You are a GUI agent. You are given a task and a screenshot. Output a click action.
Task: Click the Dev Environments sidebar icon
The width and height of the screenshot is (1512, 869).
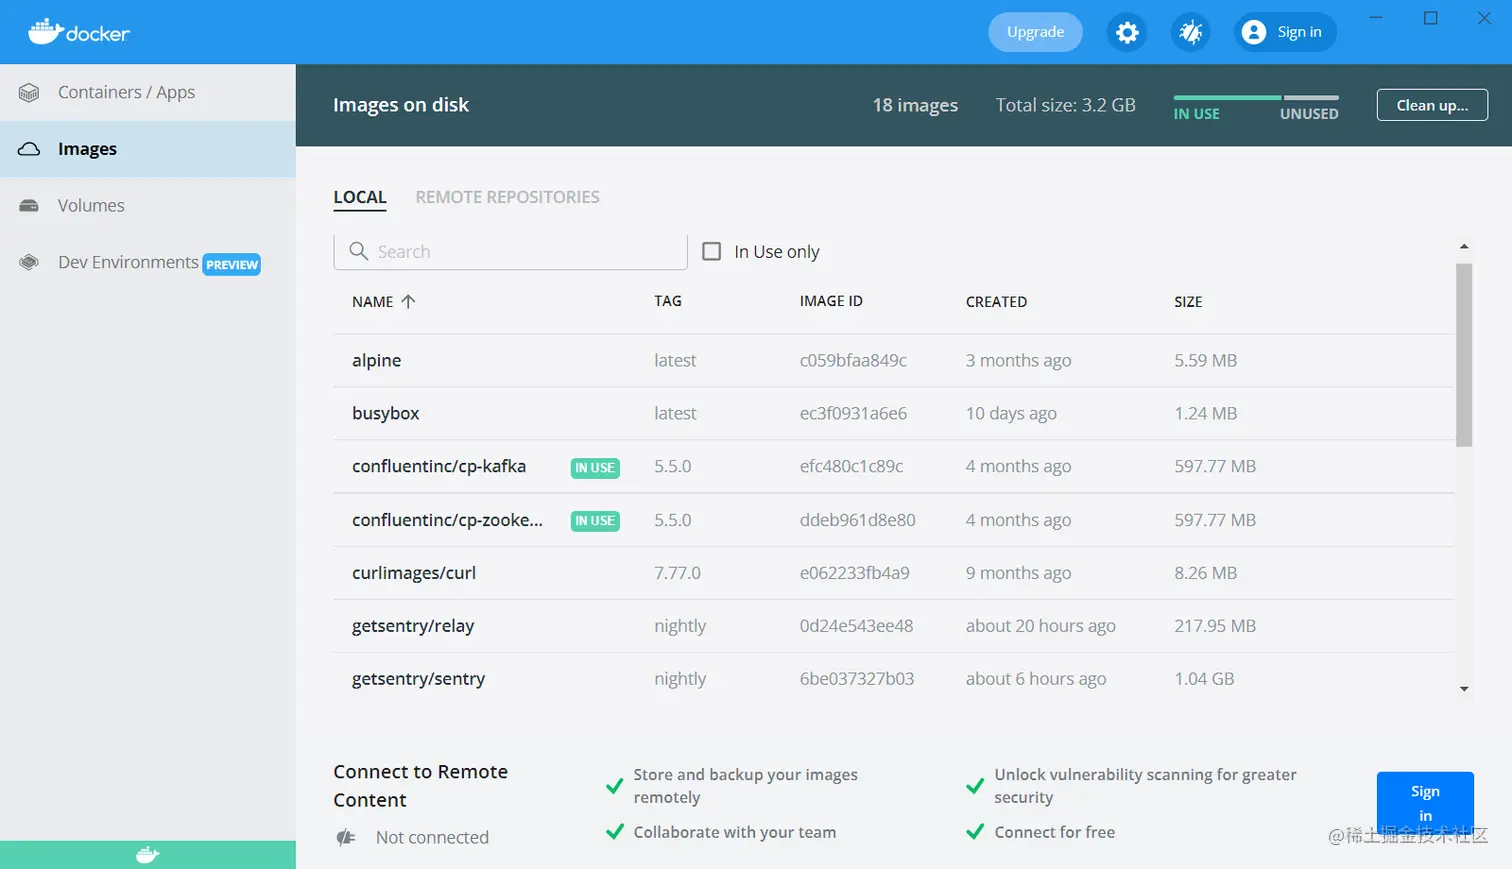[29, 263]
